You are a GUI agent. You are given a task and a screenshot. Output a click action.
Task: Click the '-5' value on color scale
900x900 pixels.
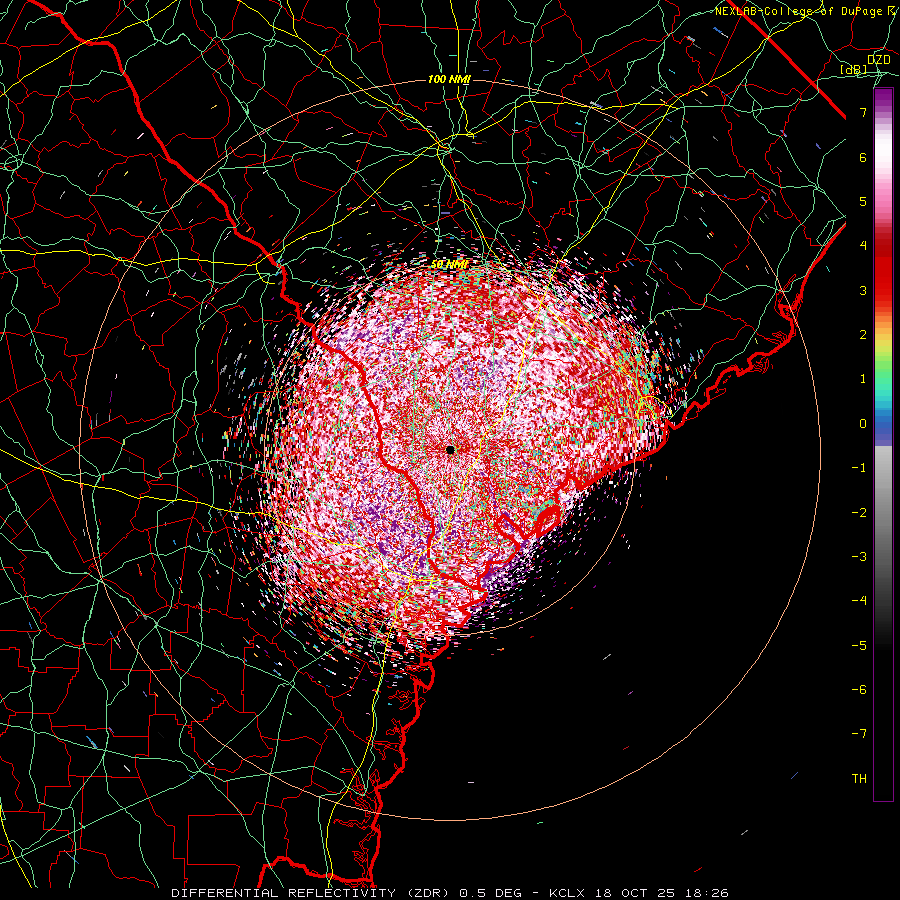coord(859,646)
